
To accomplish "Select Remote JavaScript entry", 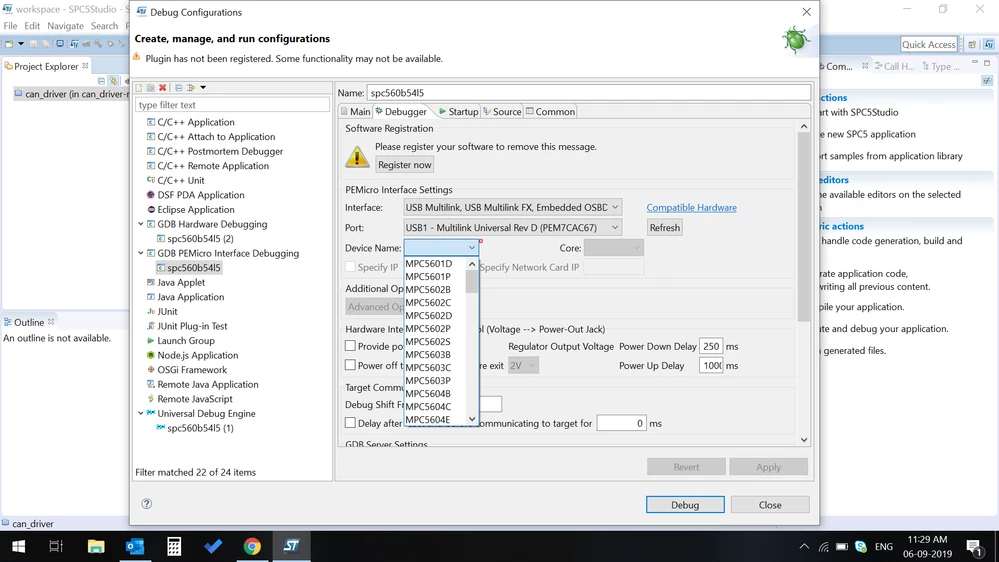I will [194, 399].
